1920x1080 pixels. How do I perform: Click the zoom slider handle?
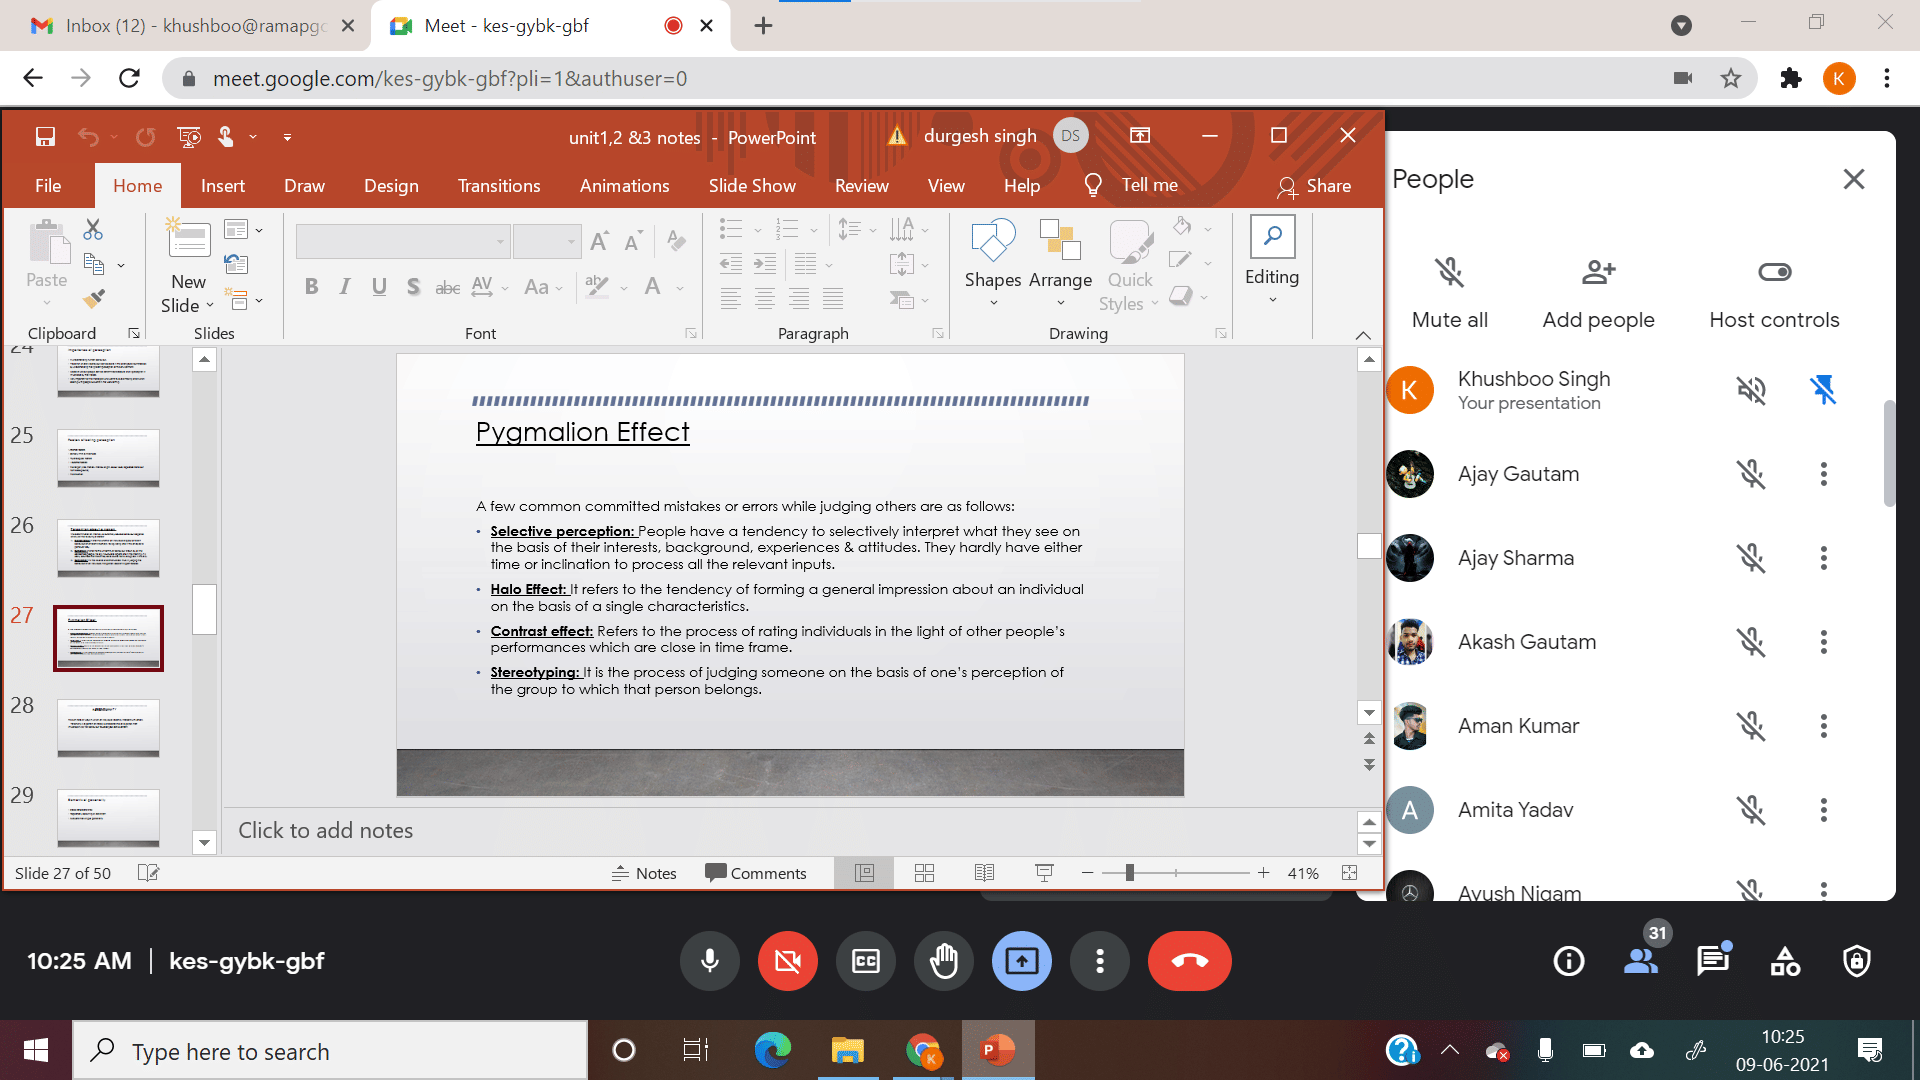point(1129,873)
